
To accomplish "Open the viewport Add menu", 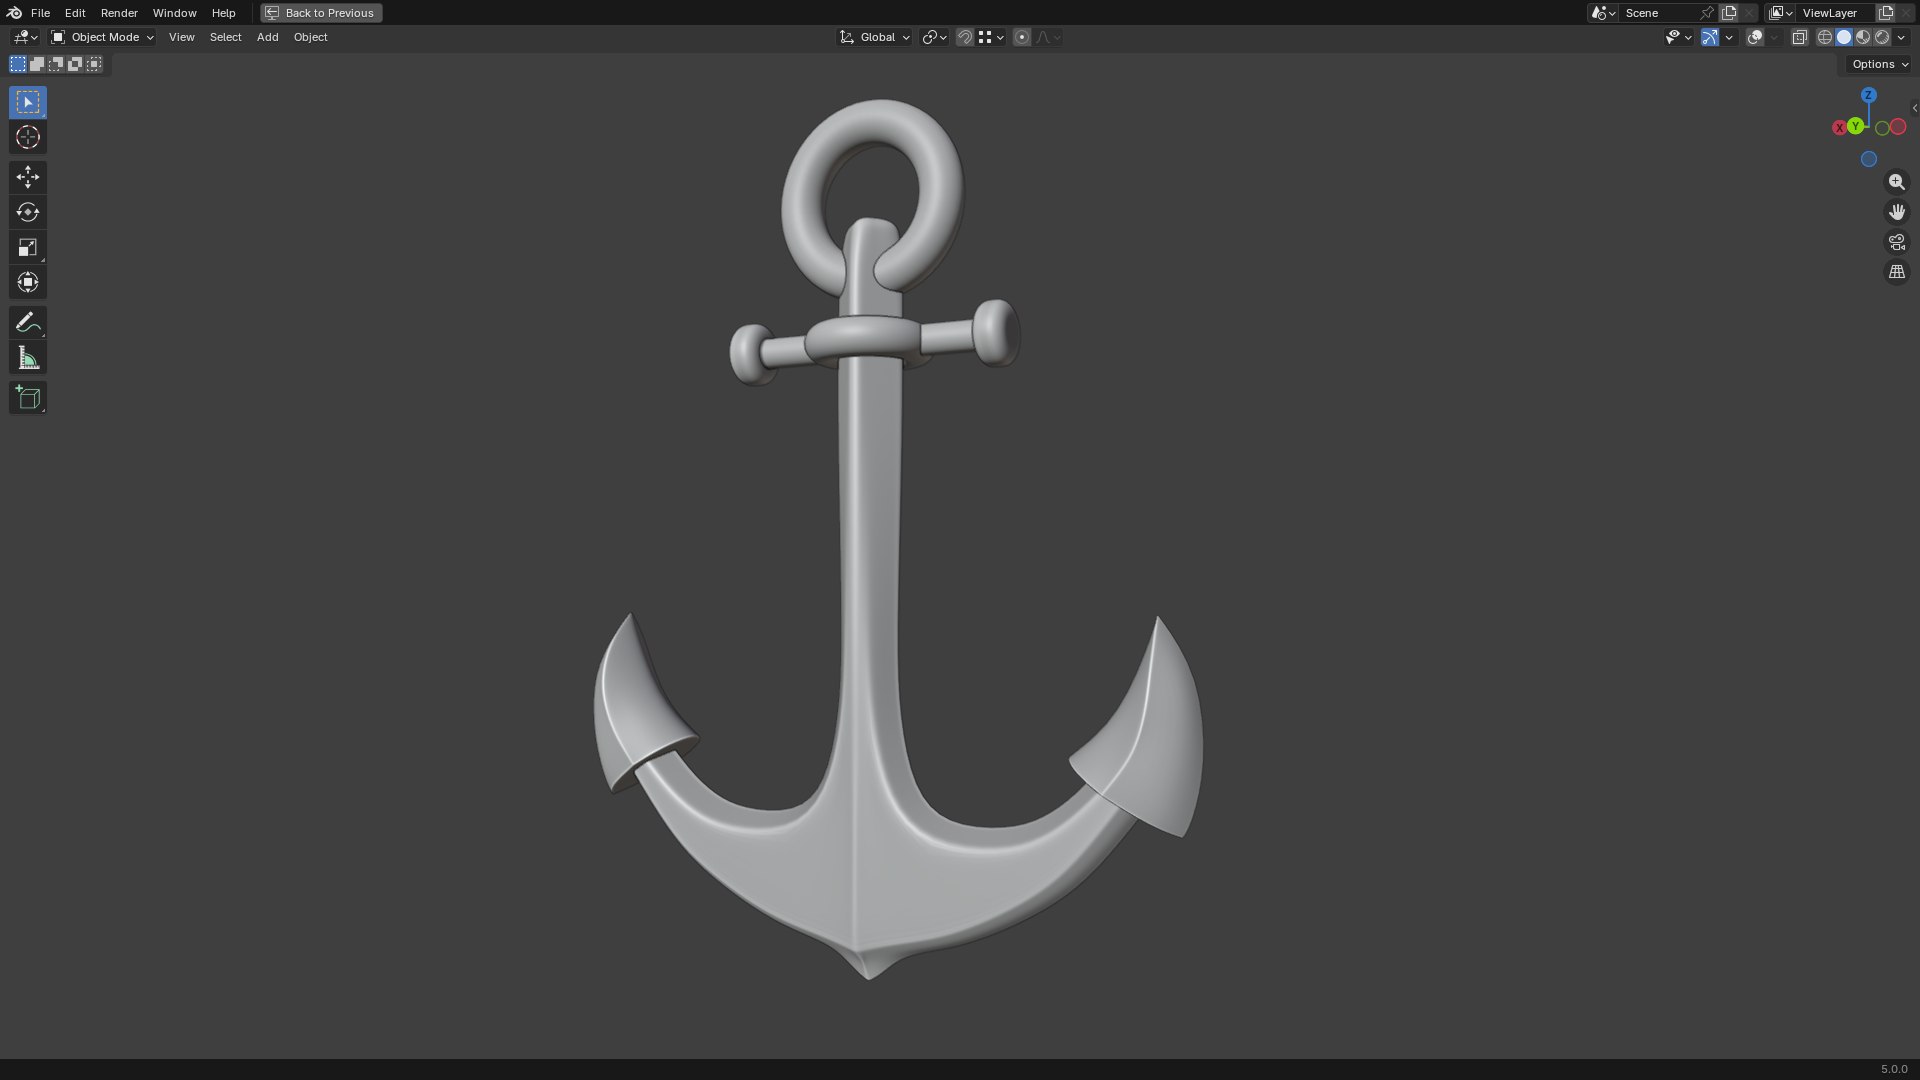I will pos(267,37).
